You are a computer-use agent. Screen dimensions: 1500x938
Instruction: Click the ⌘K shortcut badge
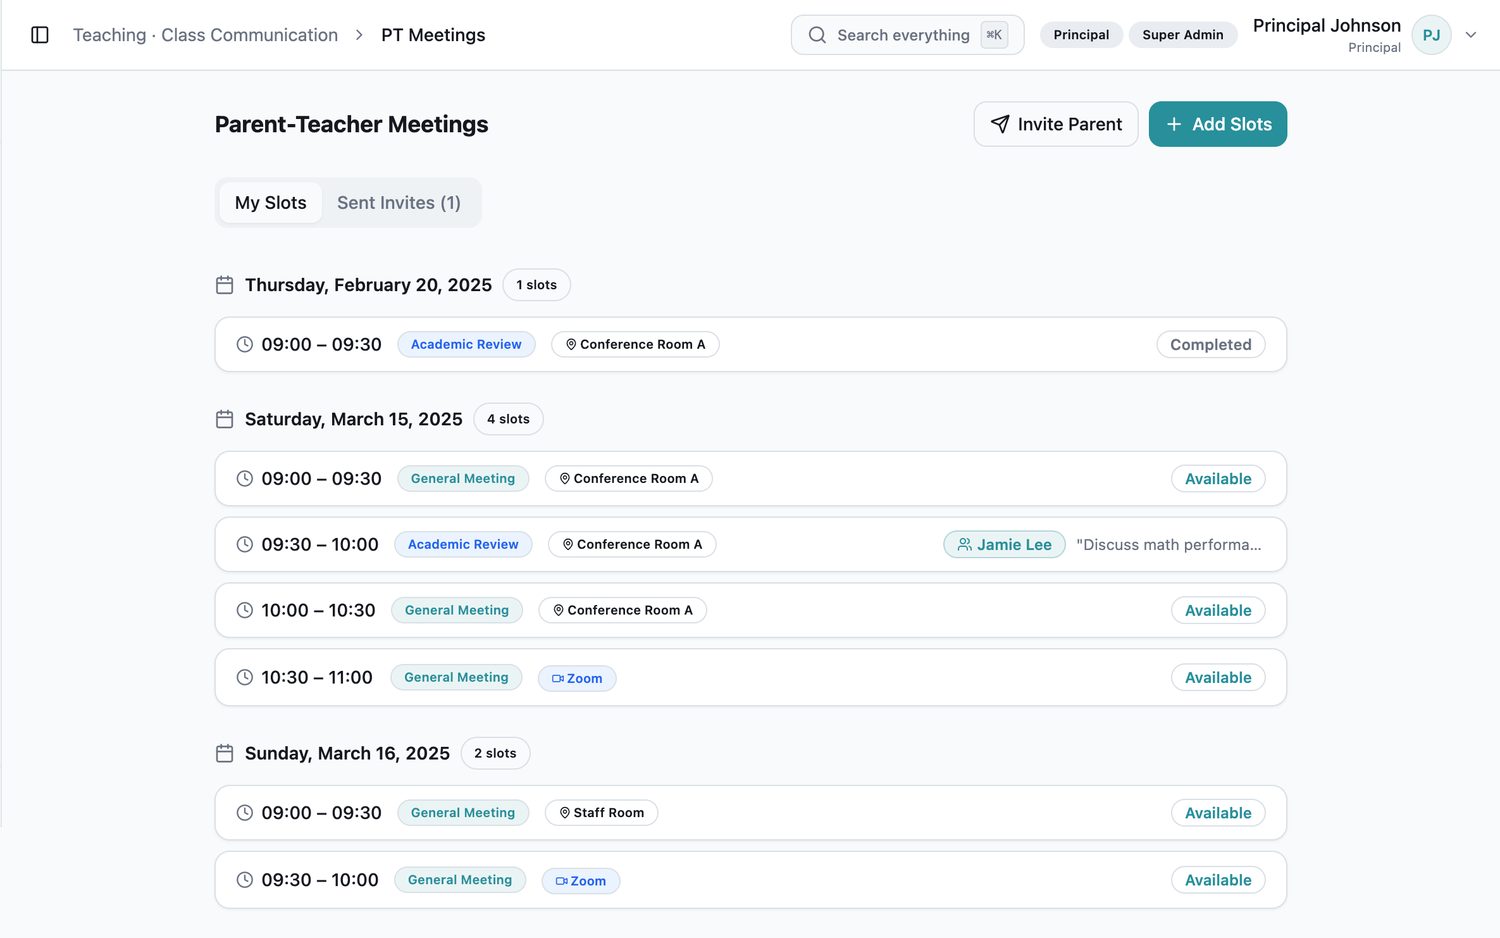pyautogui.click(x=994, y=35)
